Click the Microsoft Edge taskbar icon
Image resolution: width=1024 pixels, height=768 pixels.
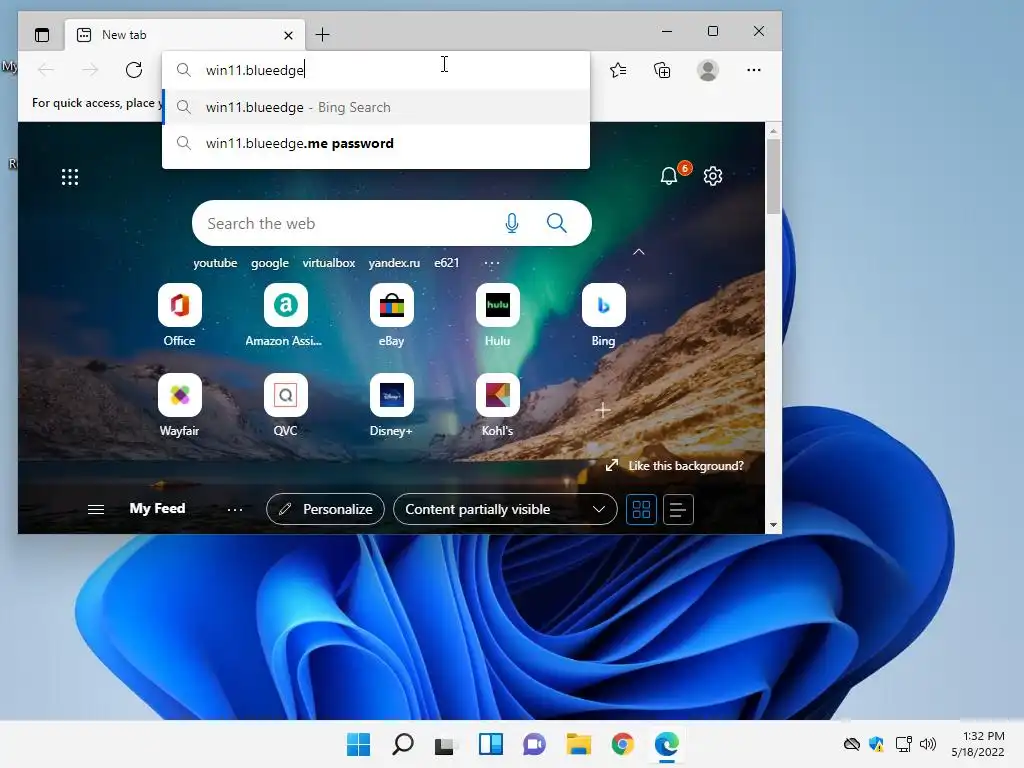667,744
